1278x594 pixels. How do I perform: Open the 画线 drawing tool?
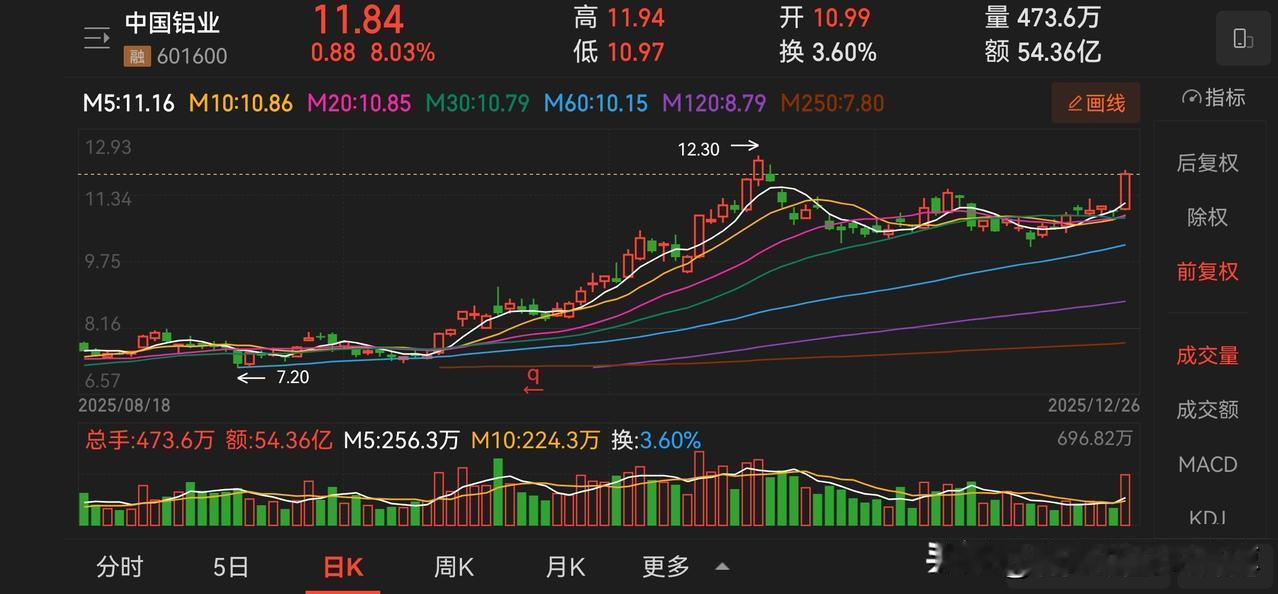(1096, 102)
